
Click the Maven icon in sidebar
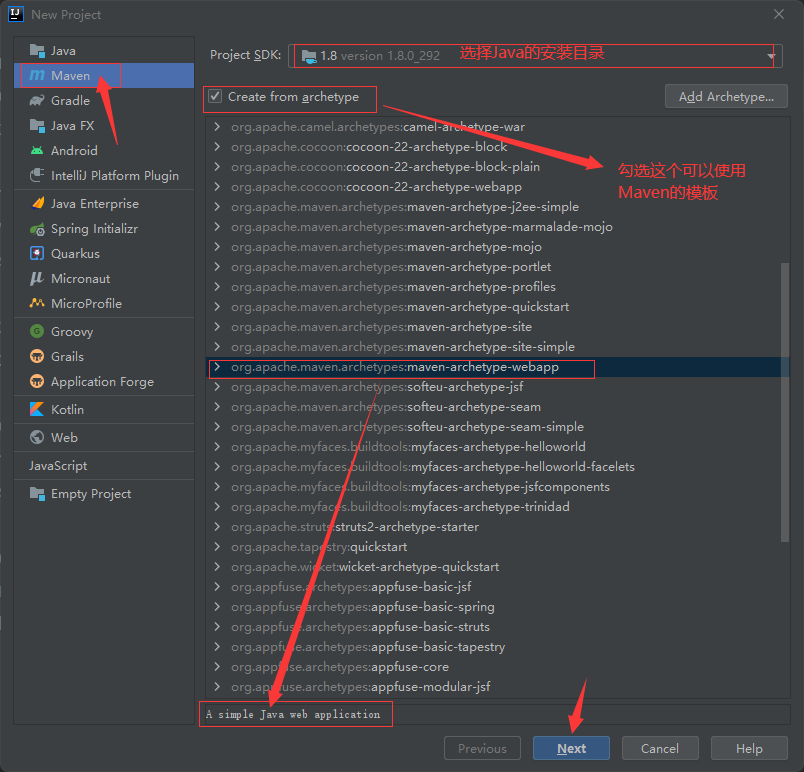(x=37, y=75)
